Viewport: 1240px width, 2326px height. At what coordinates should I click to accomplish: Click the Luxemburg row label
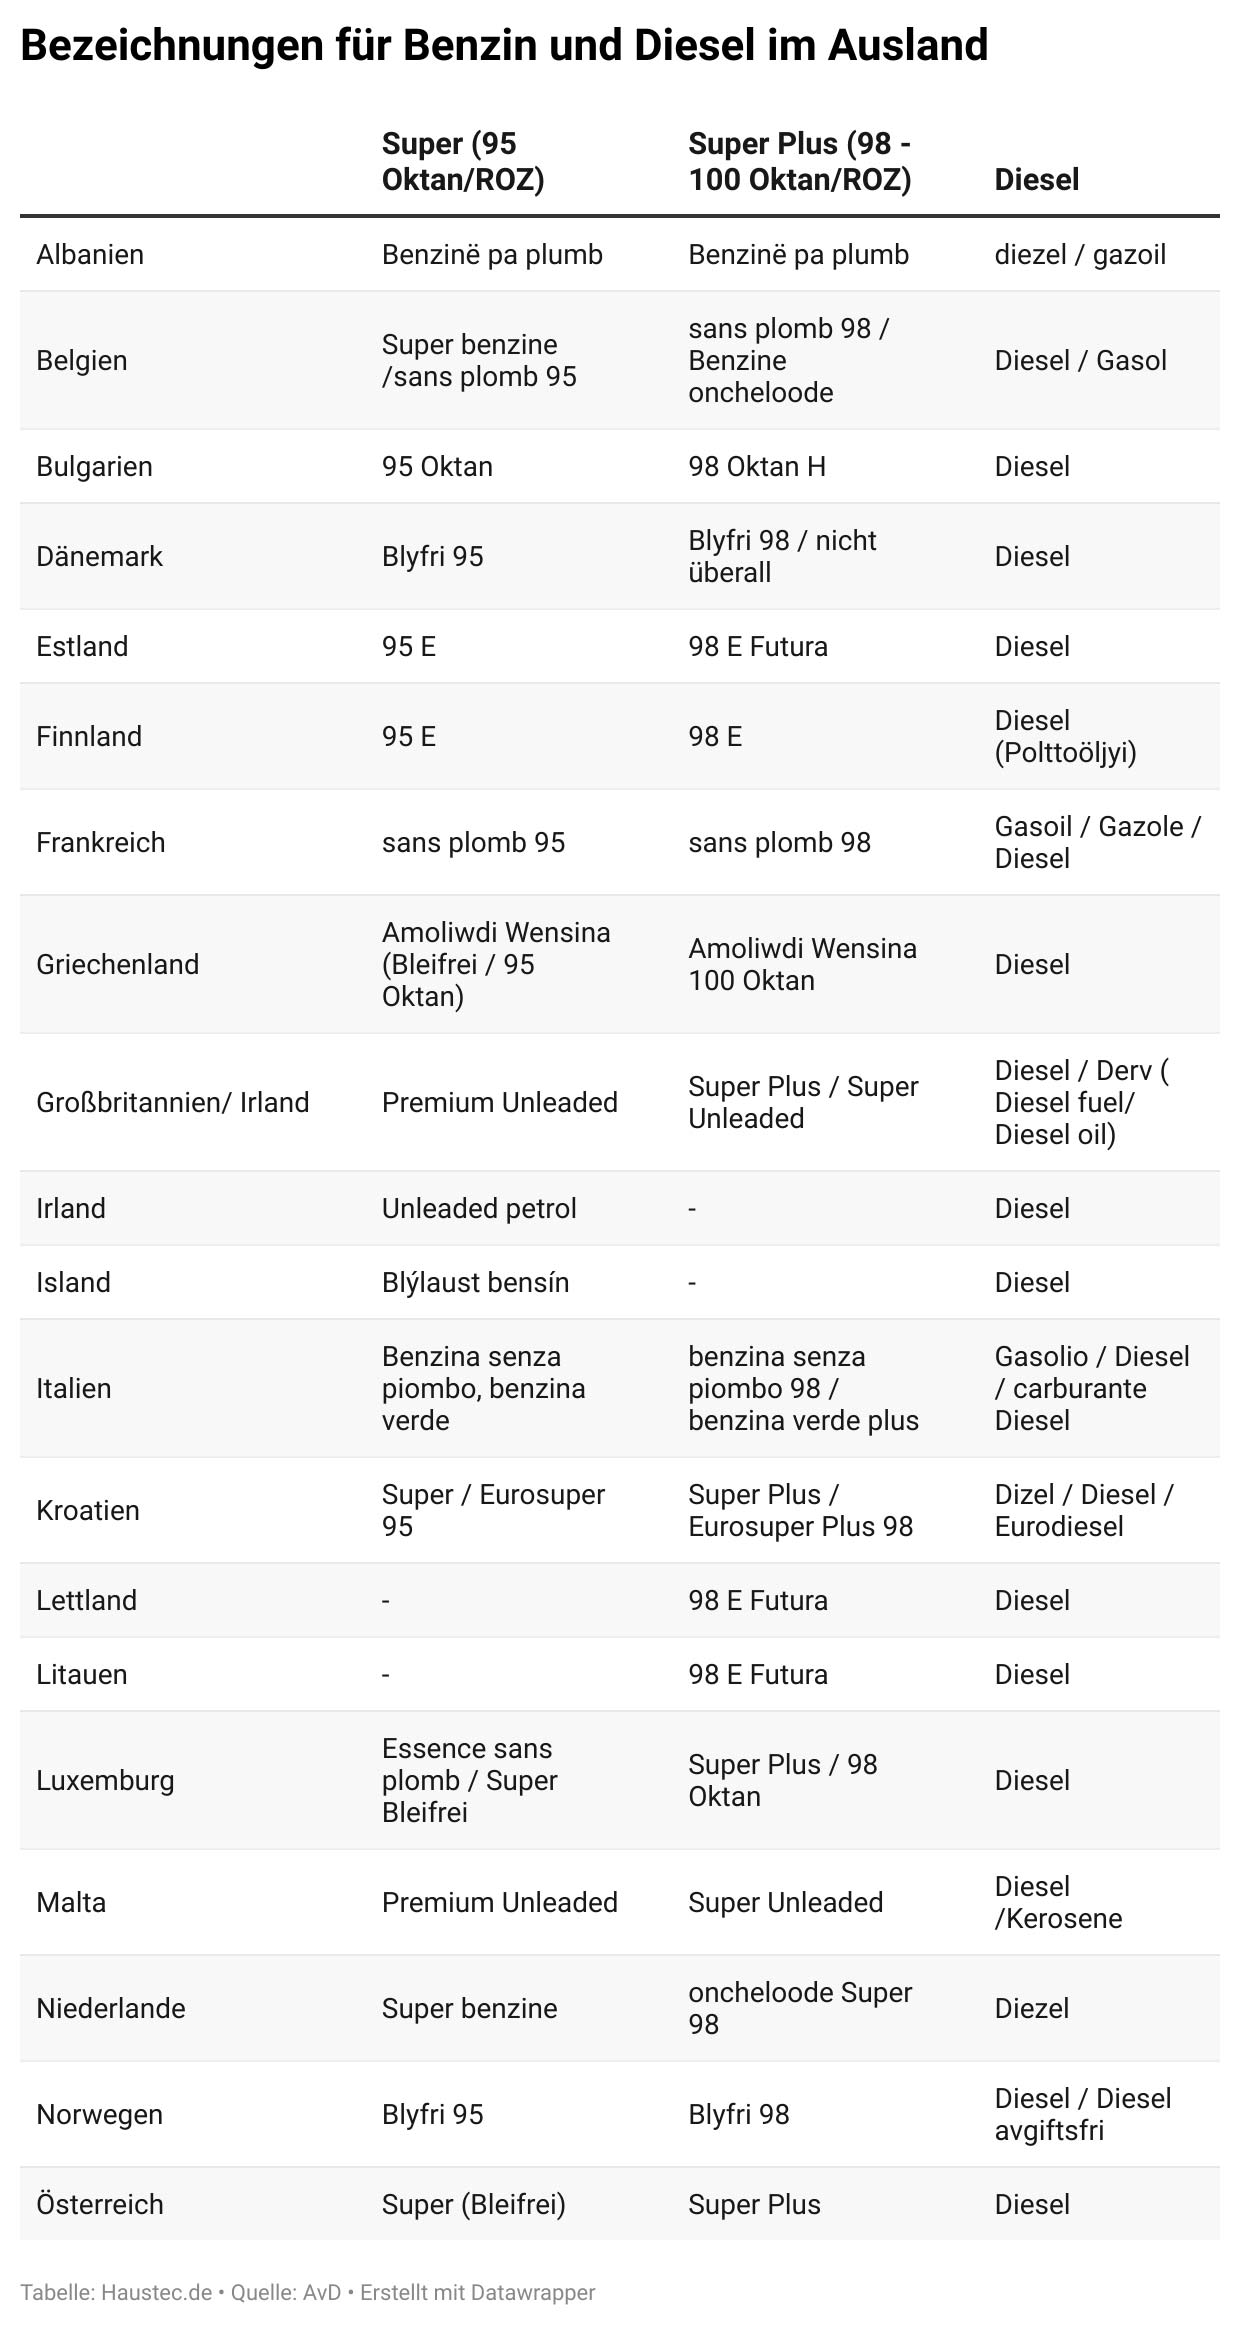point(105,1781)
